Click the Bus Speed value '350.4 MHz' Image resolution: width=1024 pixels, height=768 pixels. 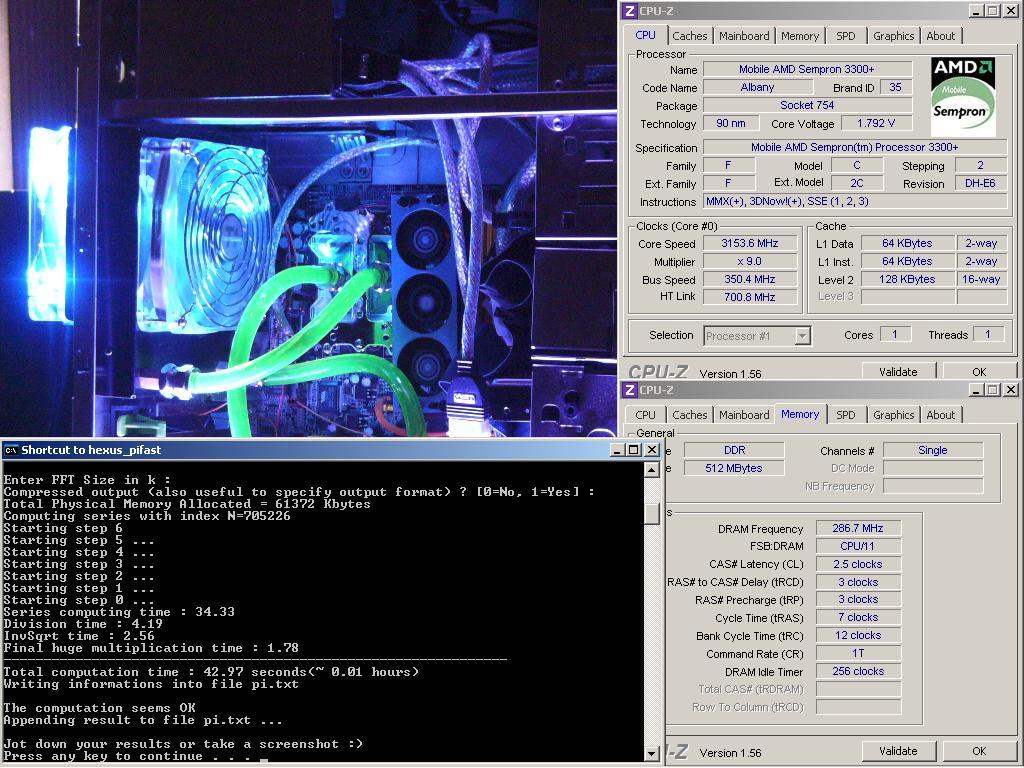750,279
